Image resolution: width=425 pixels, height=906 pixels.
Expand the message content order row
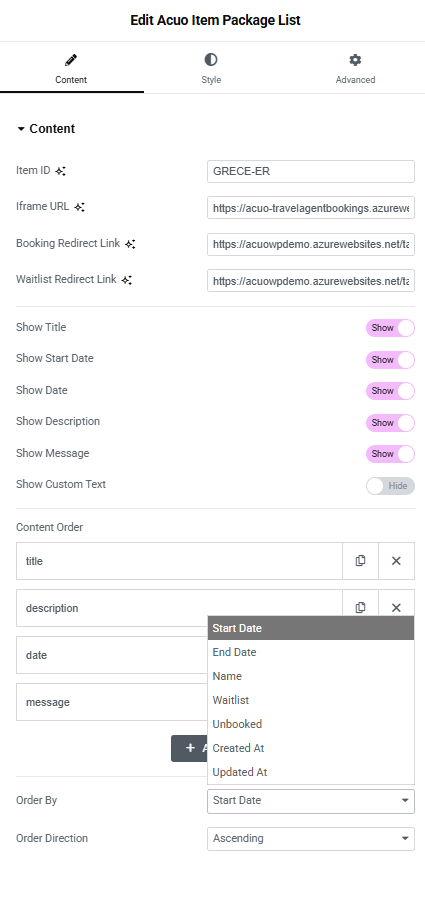click(112, 702)
